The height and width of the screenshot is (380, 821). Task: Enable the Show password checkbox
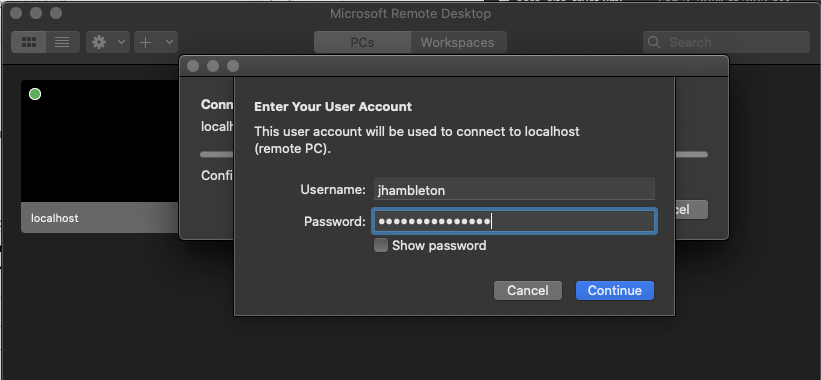381,245
